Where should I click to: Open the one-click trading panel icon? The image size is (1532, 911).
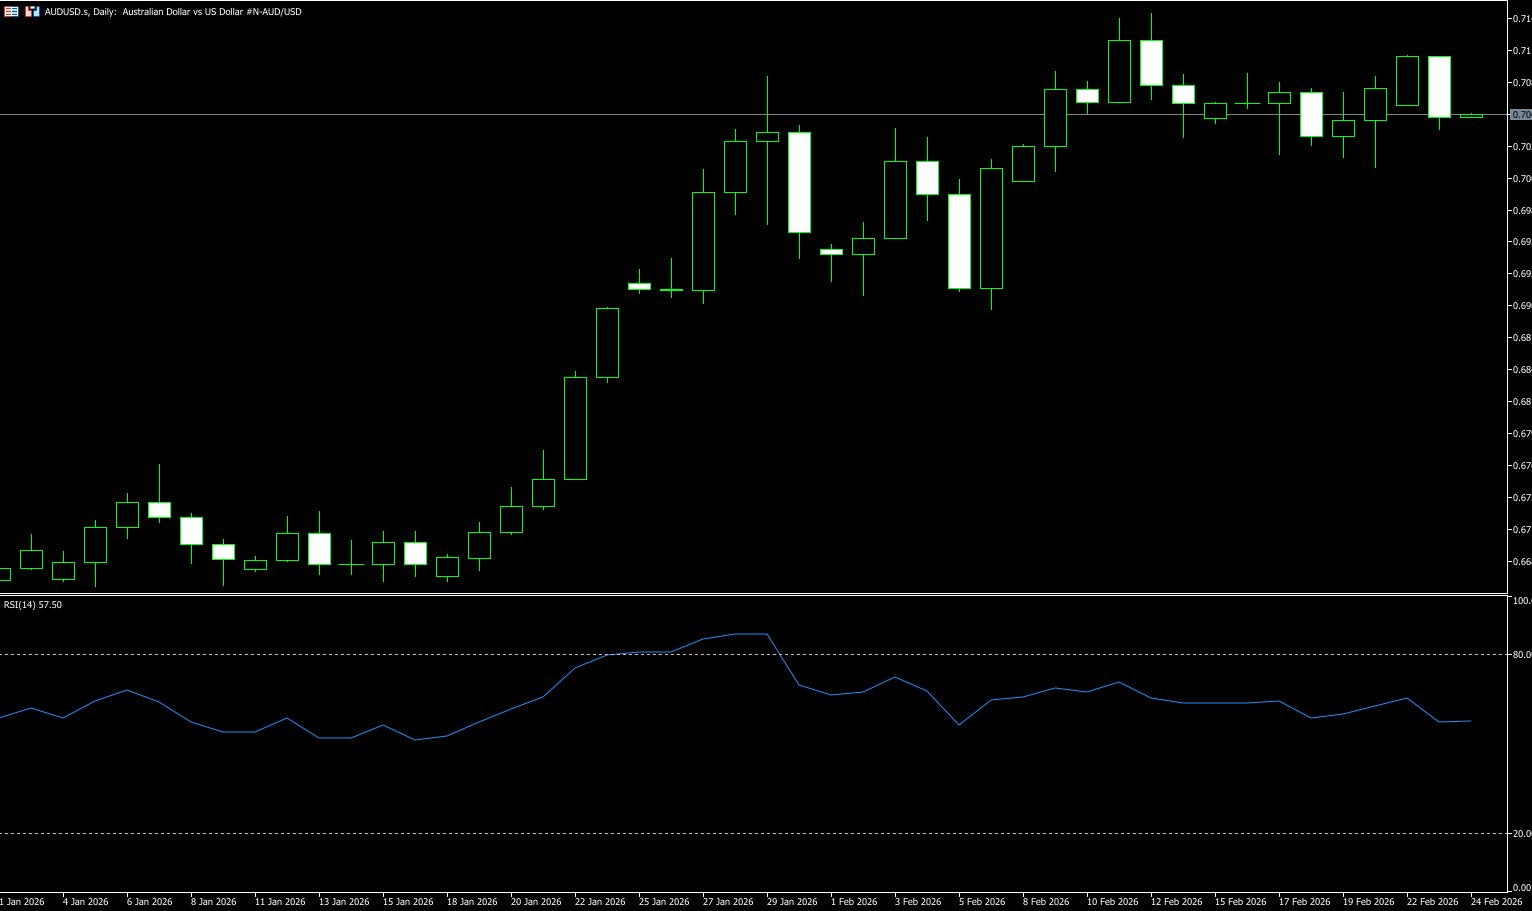[11, 11]
